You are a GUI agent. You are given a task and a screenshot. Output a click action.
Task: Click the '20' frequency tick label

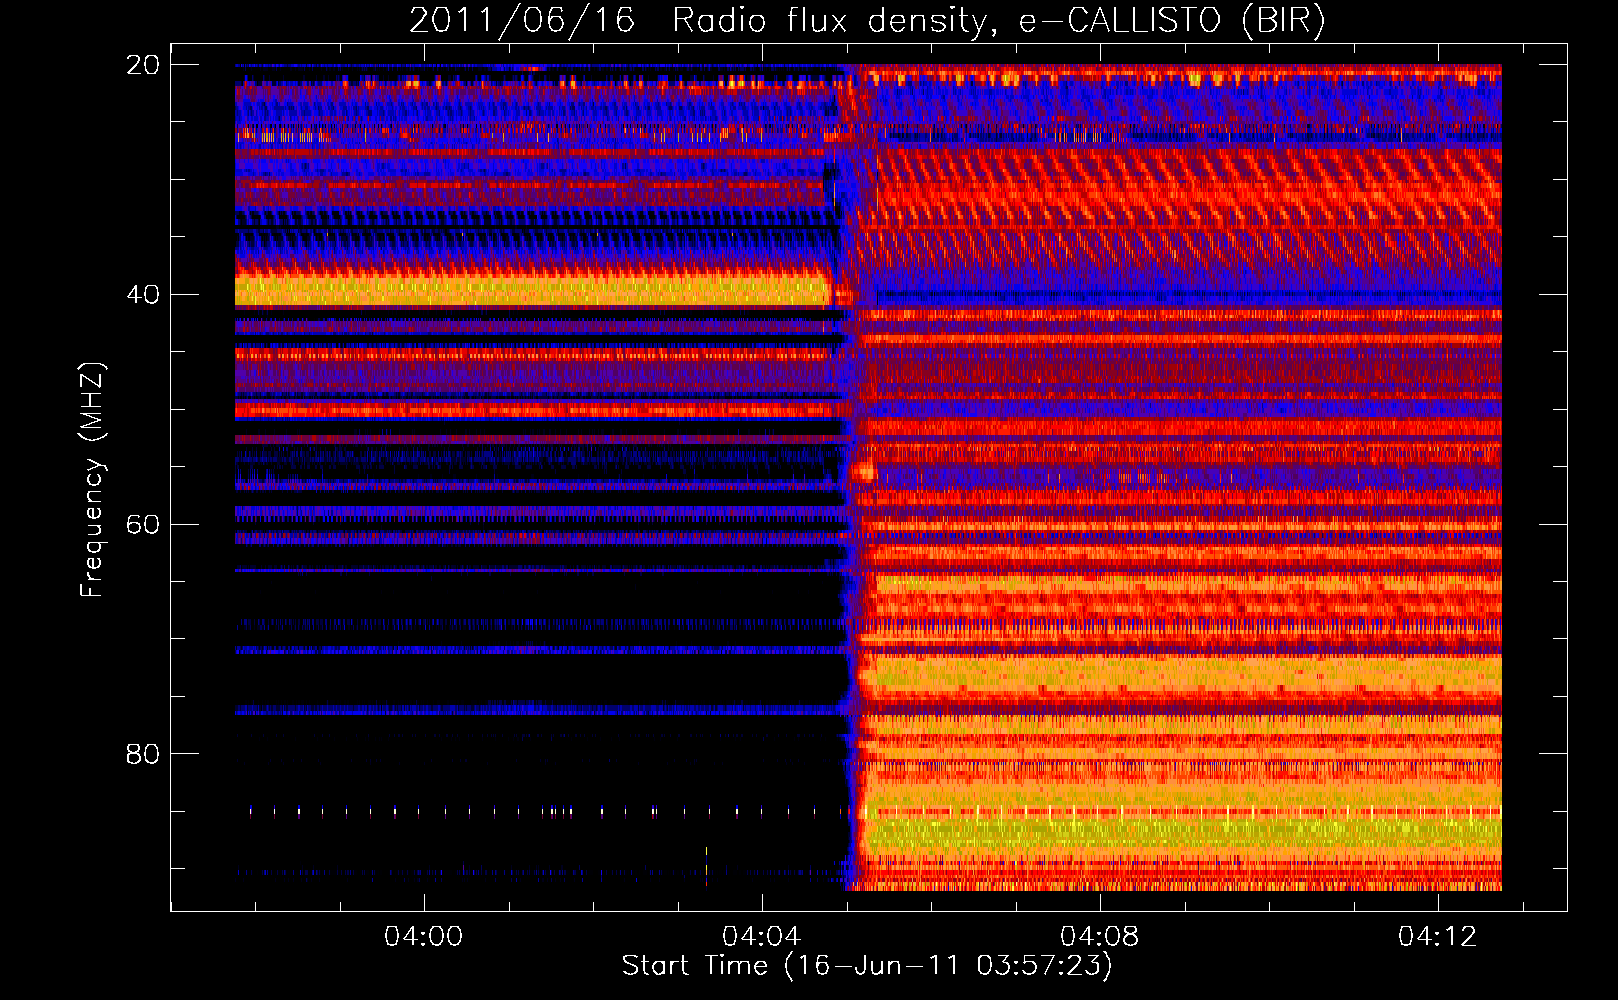pyautogui.click(x=142, y=65)
